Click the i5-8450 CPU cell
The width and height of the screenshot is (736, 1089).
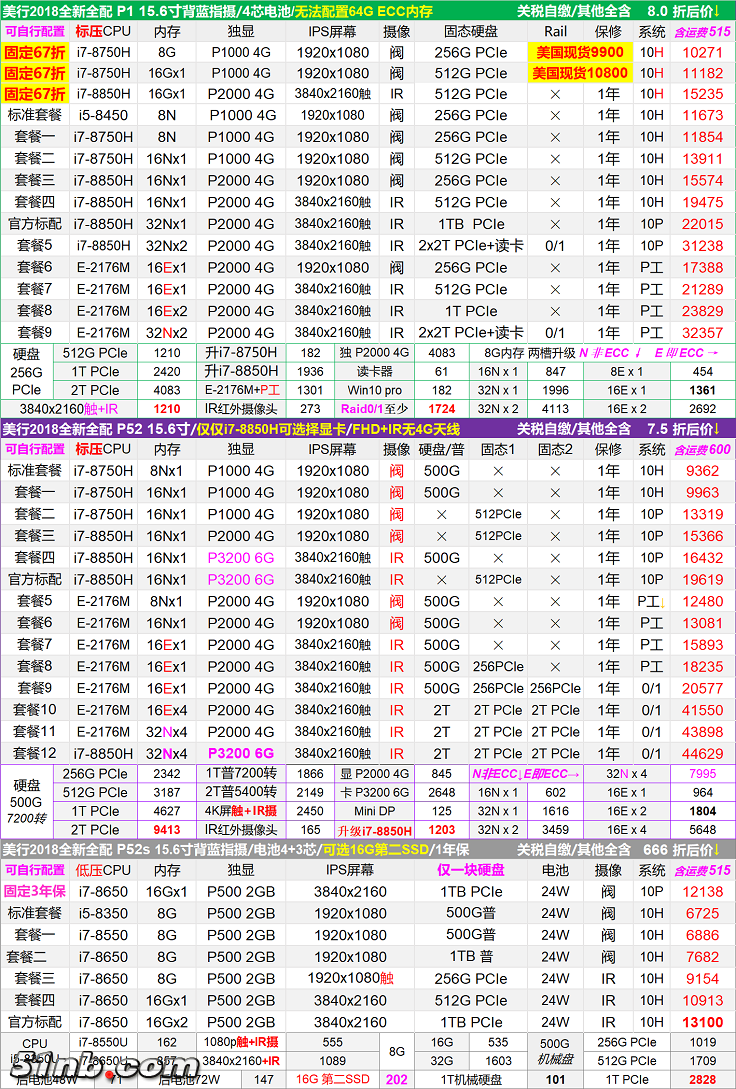pos(103,116)
